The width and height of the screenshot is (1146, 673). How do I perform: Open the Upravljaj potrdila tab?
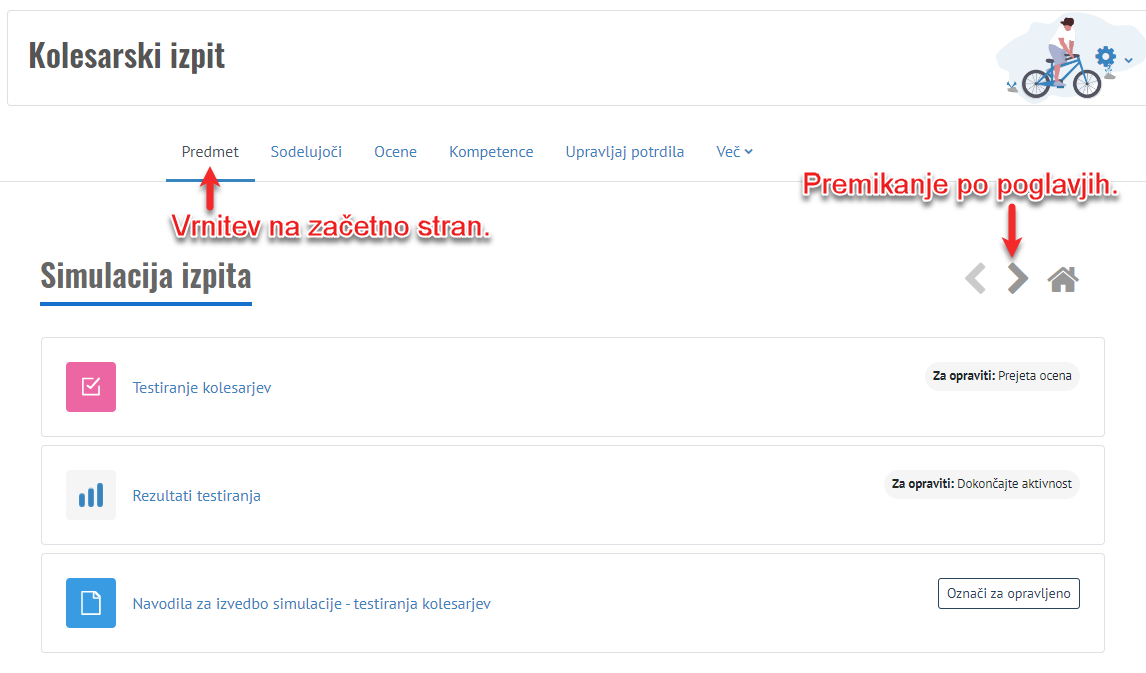[624, 152]
